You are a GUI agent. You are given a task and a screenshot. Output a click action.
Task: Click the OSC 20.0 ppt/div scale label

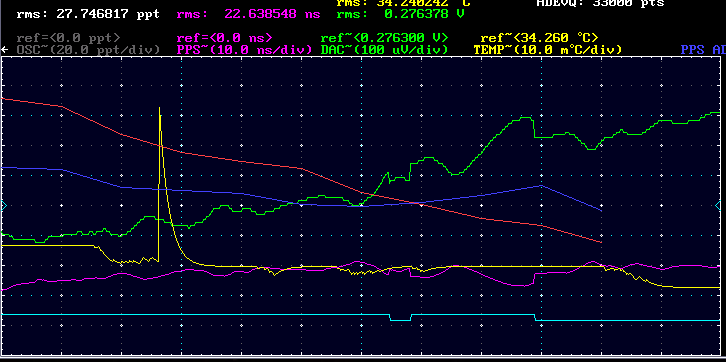pyautogui.click(x=88, y=50)
